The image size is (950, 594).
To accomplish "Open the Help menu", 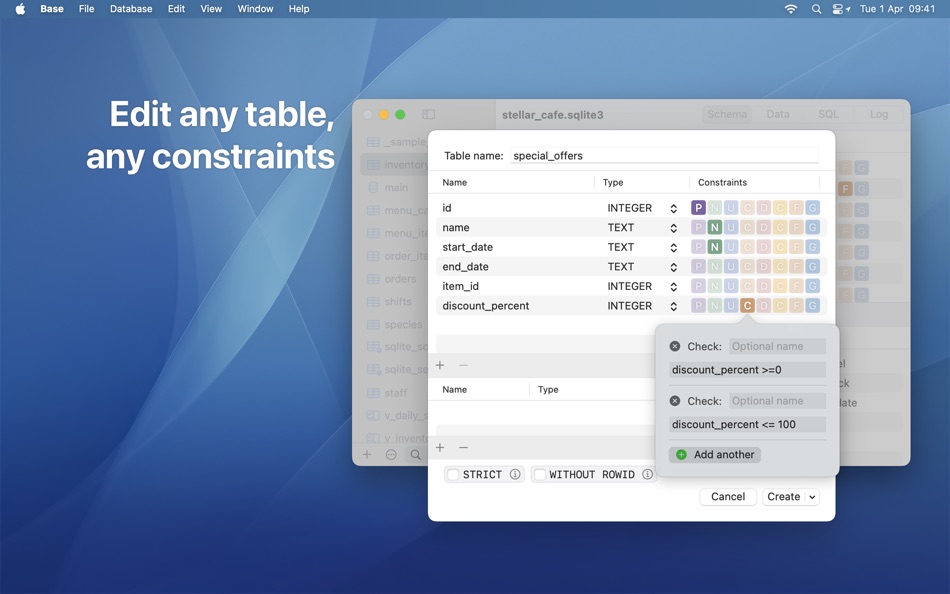I will [299, 9].
